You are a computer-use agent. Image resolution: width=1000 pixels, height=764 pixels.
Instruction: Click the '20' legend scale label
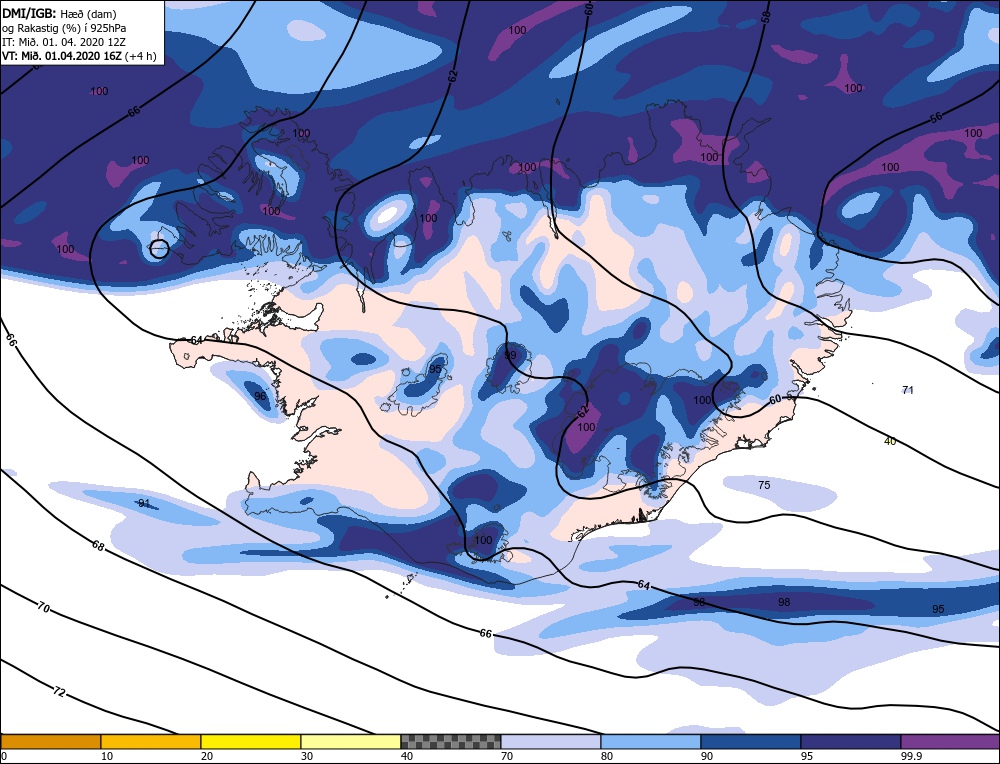[x=207, y=756]
